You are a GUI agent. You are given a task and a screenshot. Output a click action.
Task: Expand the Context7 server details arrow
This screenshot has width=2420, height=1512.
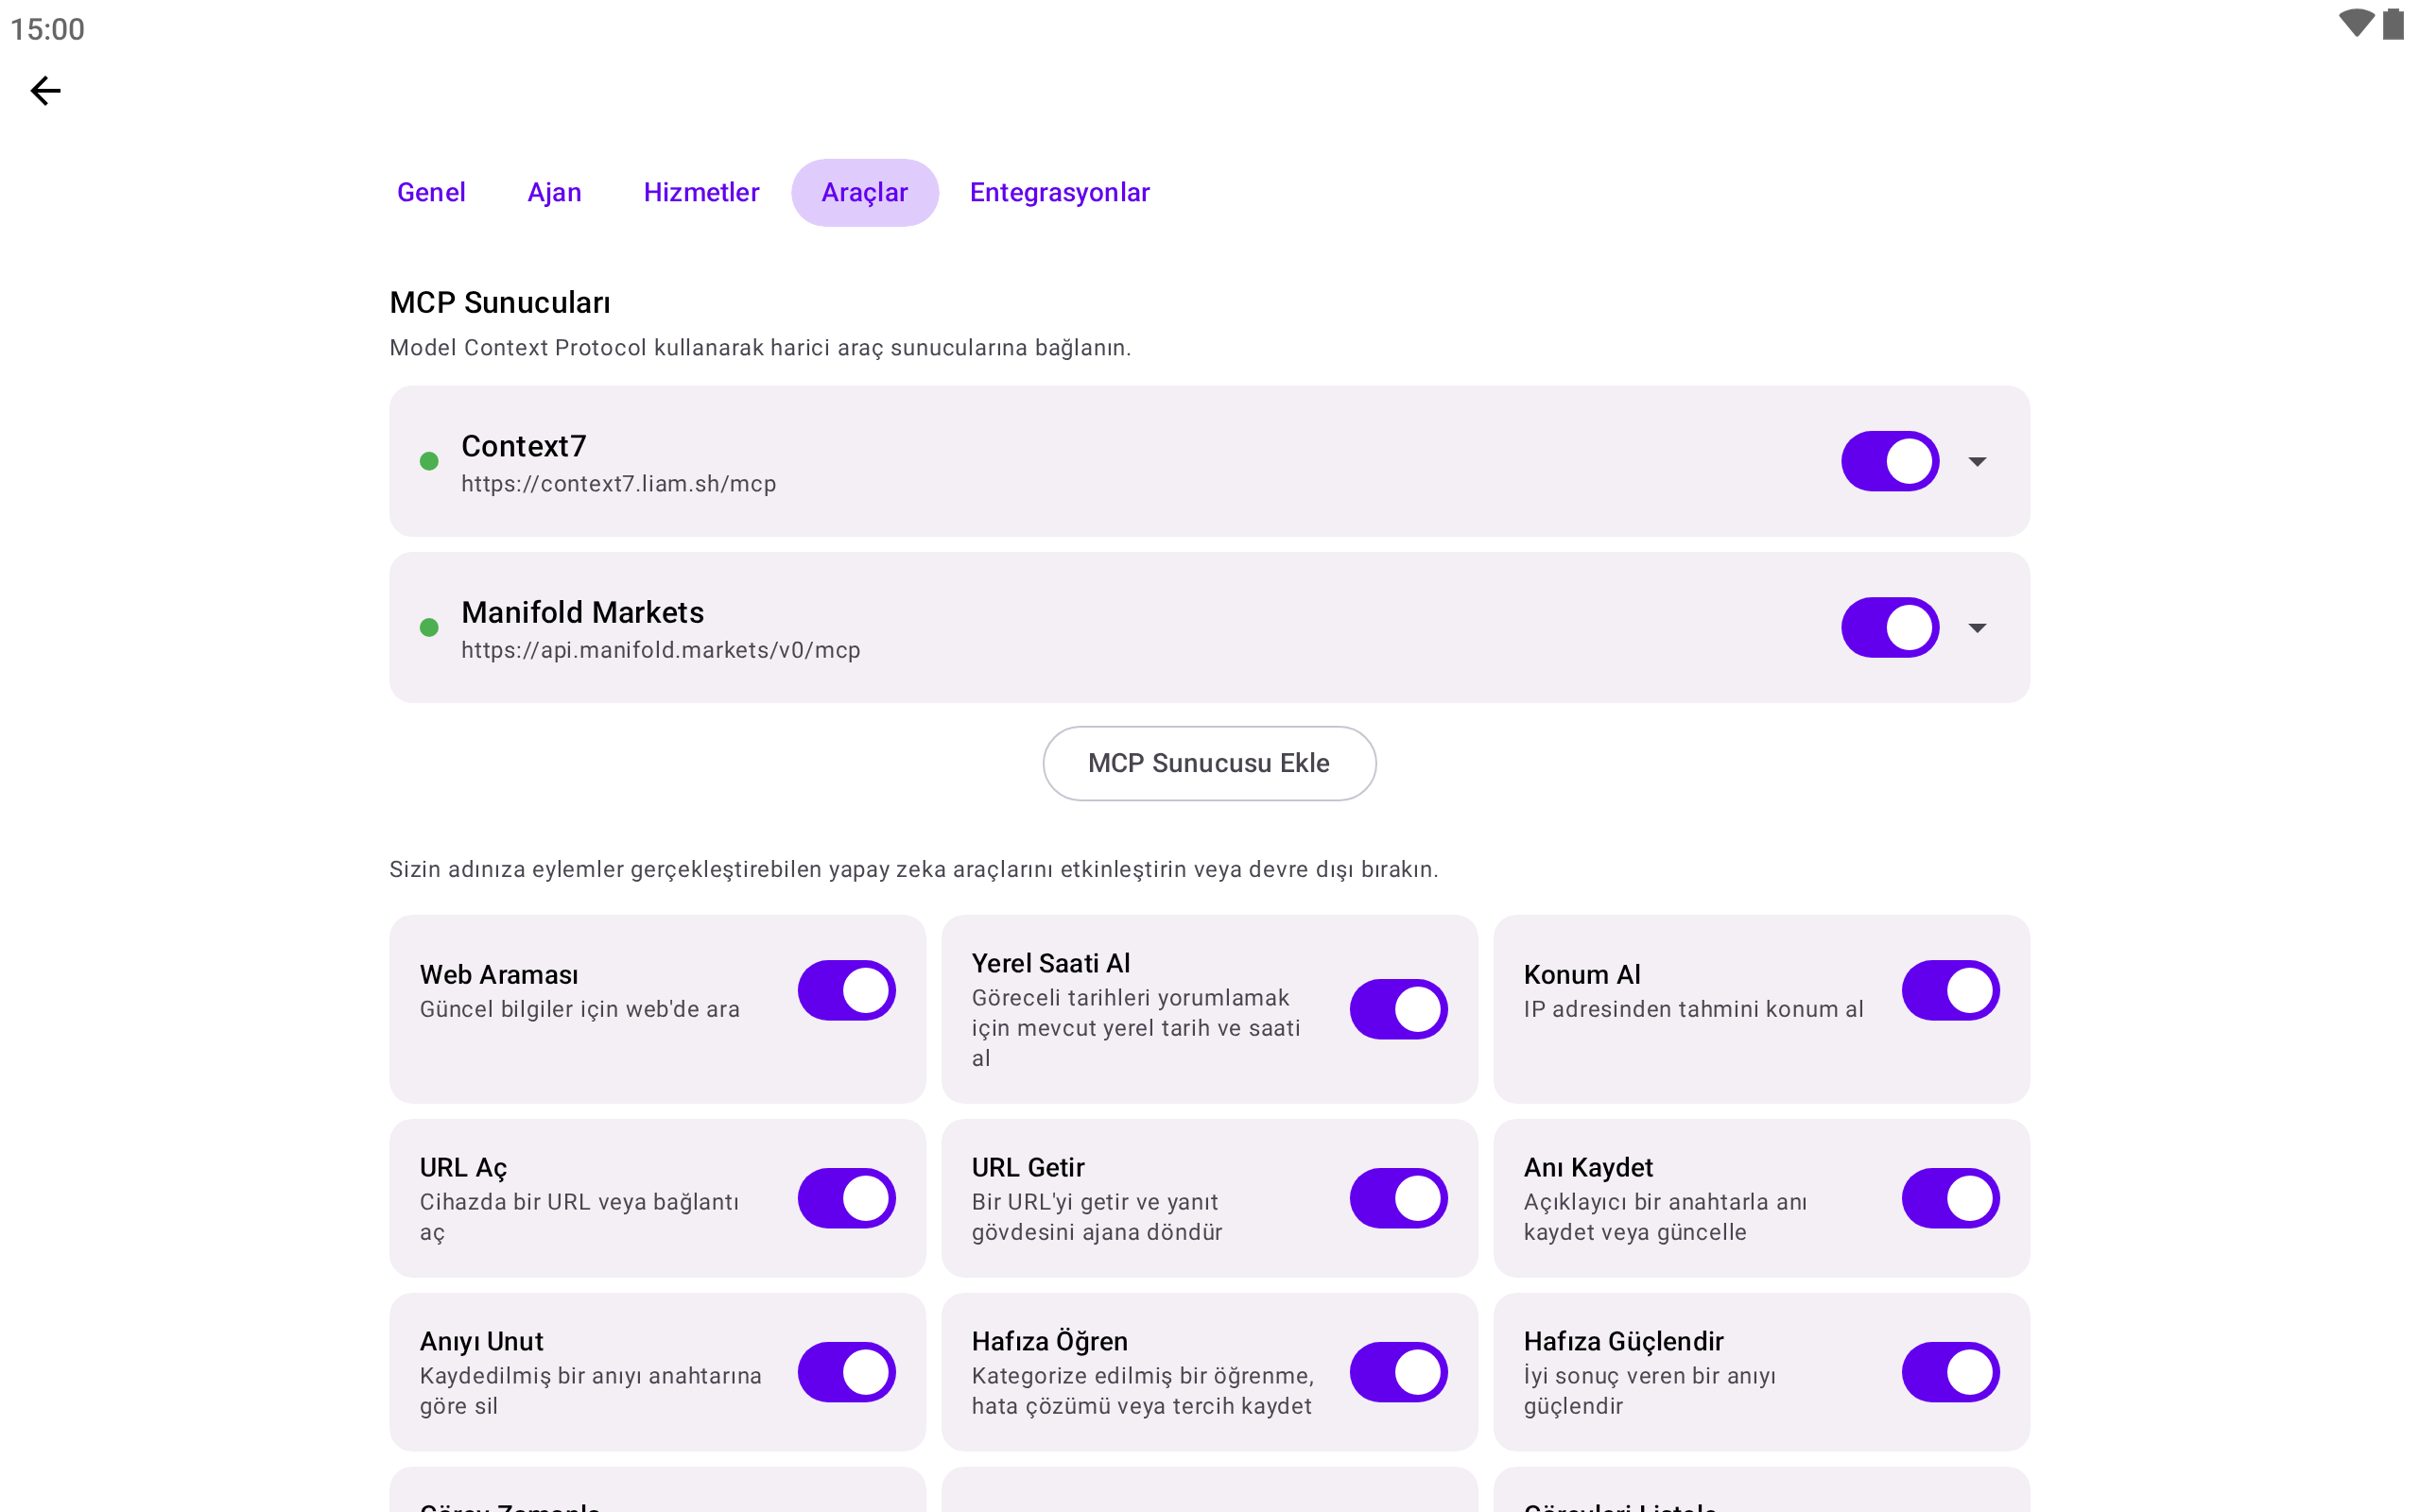coord(1977,461)
